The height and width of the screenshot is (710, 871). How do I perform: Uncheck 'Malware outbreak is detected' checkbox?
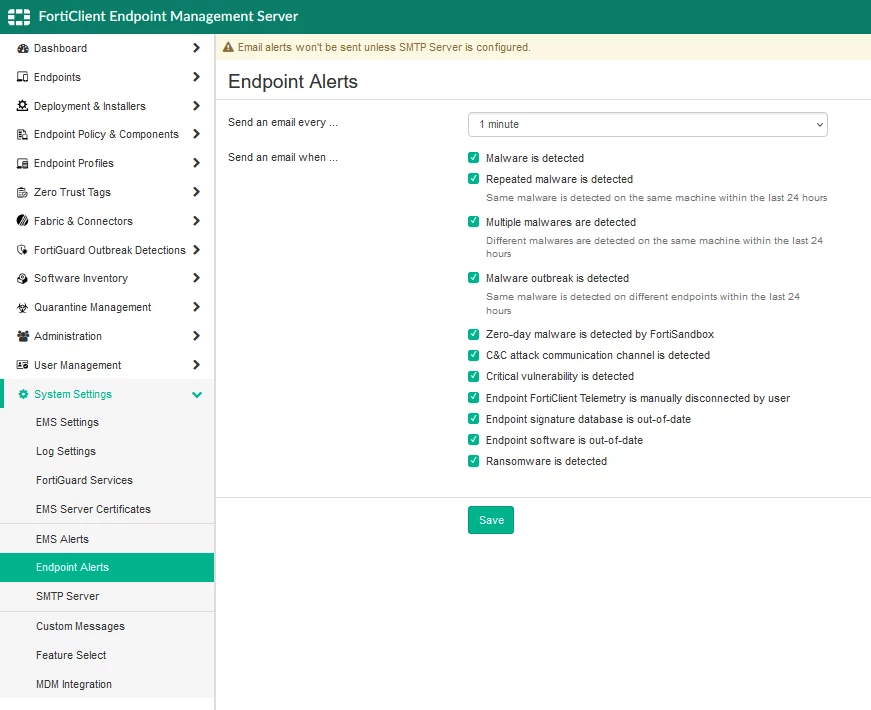pyautogui.click(x=473, y=278)
